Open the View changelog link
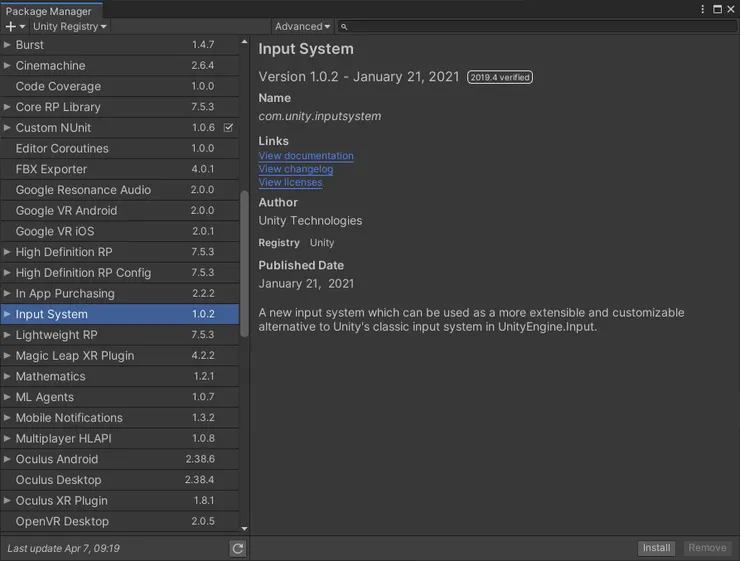The height and width of the screenshot is (561, 740). click(x=296, y=169)
